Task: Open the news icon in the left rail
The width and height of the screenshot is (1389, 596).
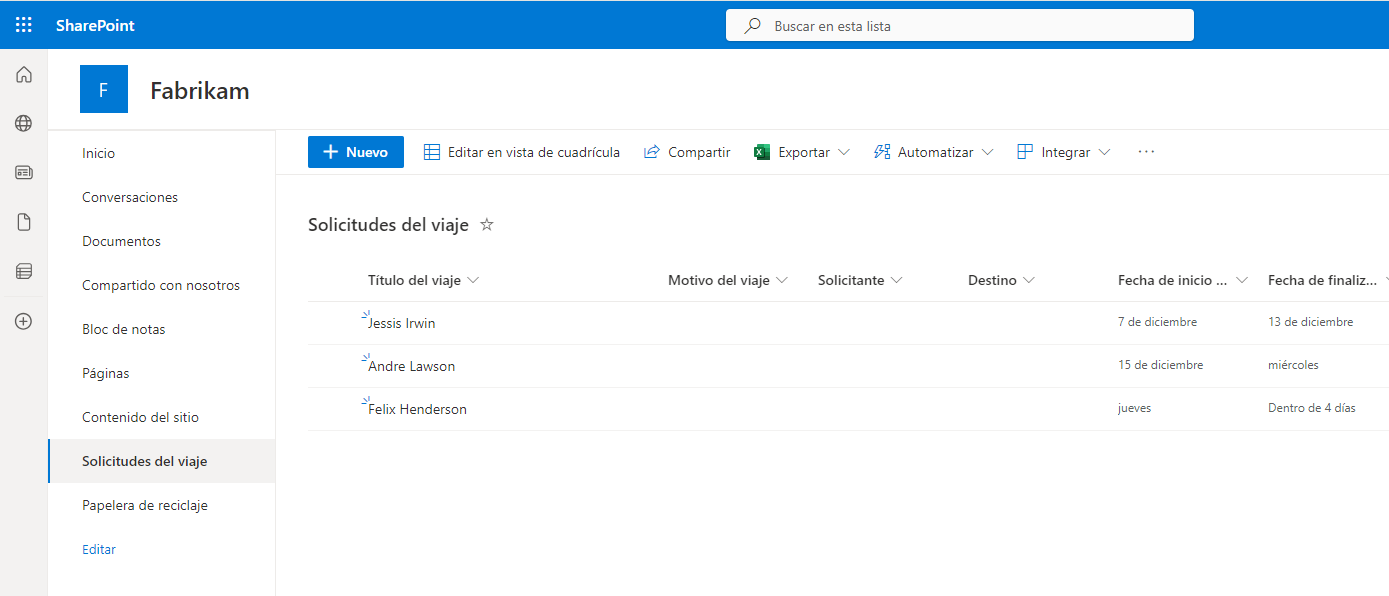Action: pos(23,172)
